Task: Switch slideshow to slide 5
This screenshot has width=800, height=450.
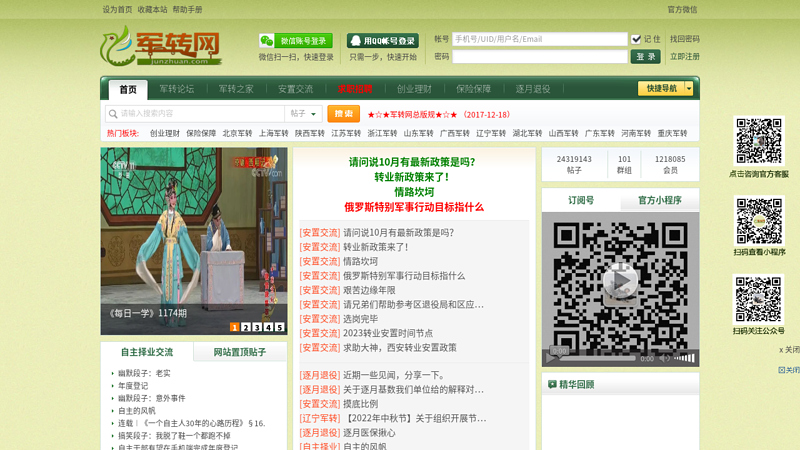Action: coord(280,327)
